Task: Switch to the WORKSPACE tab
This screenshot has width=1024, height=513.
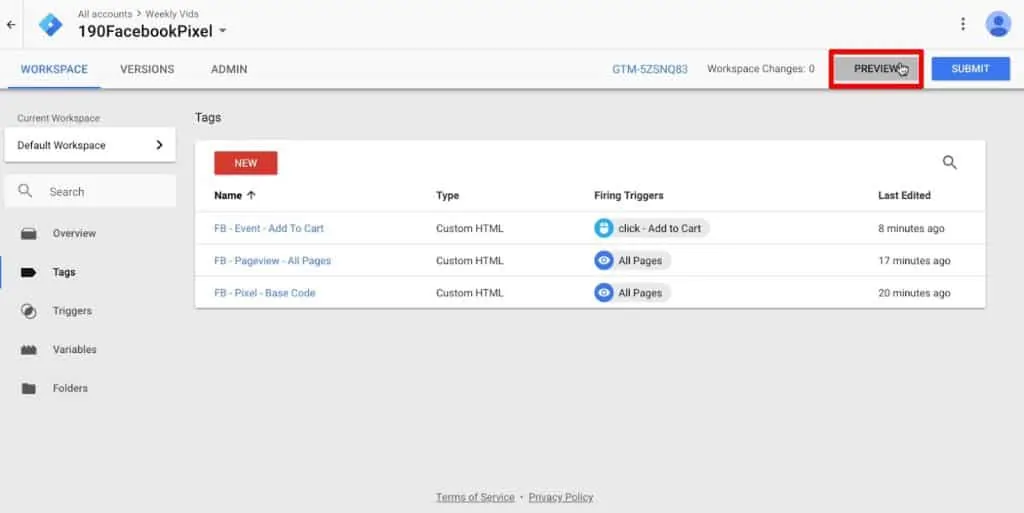Action: point(54,69)
